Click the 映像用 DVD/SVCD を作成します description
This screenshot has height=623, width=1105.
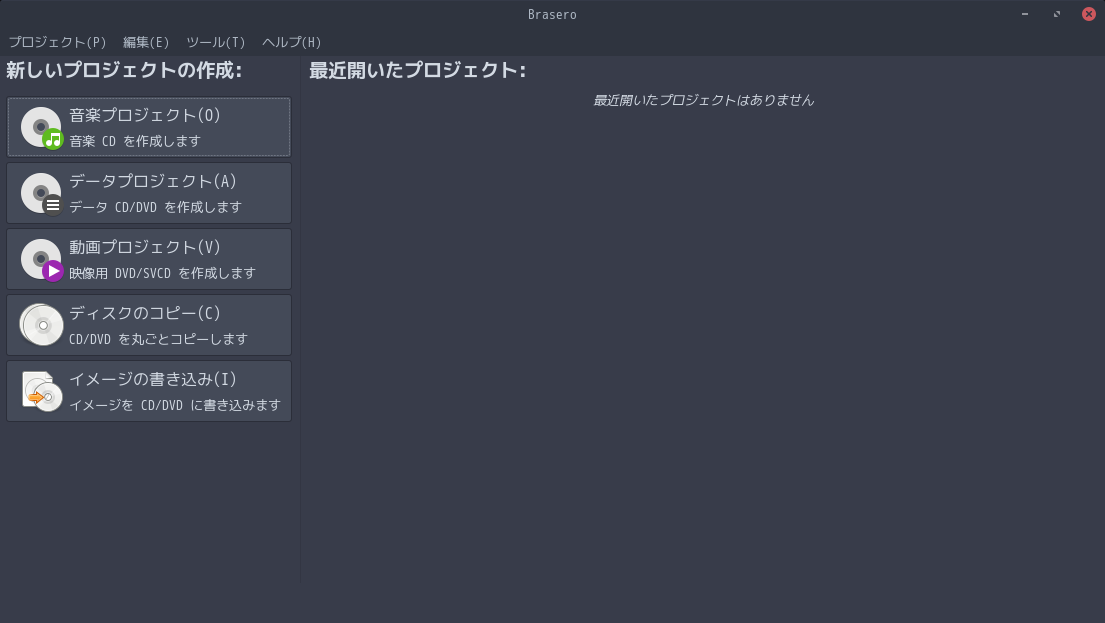point(162,273)
